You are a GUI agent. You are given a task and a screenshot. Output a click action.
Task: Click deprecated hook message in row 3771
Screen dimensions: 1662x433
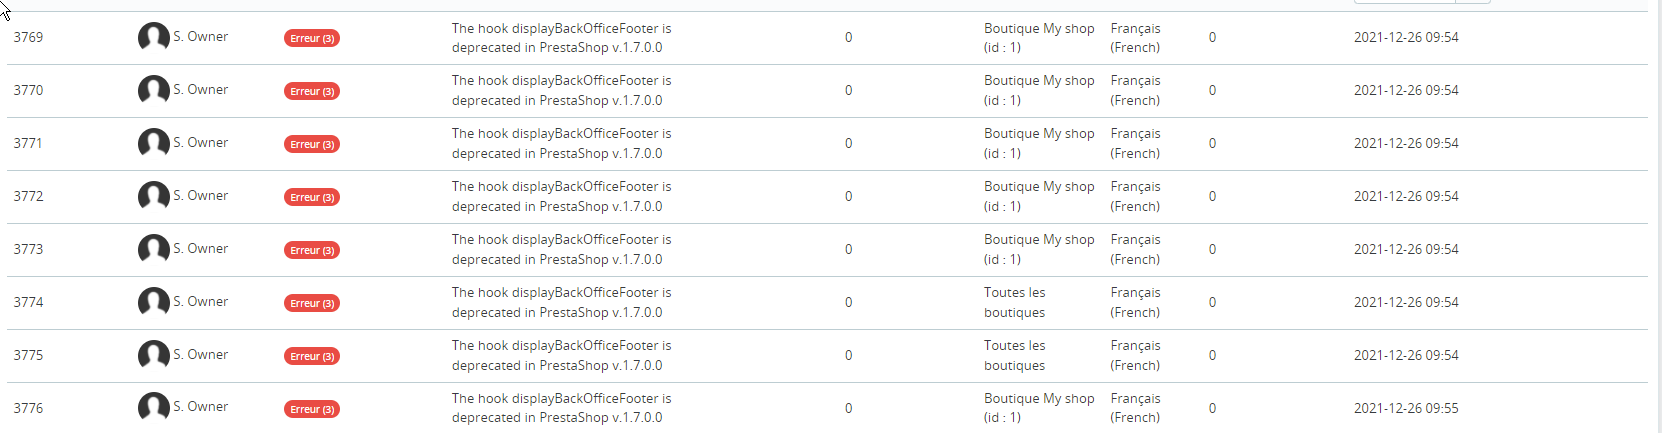coord(561,143)
